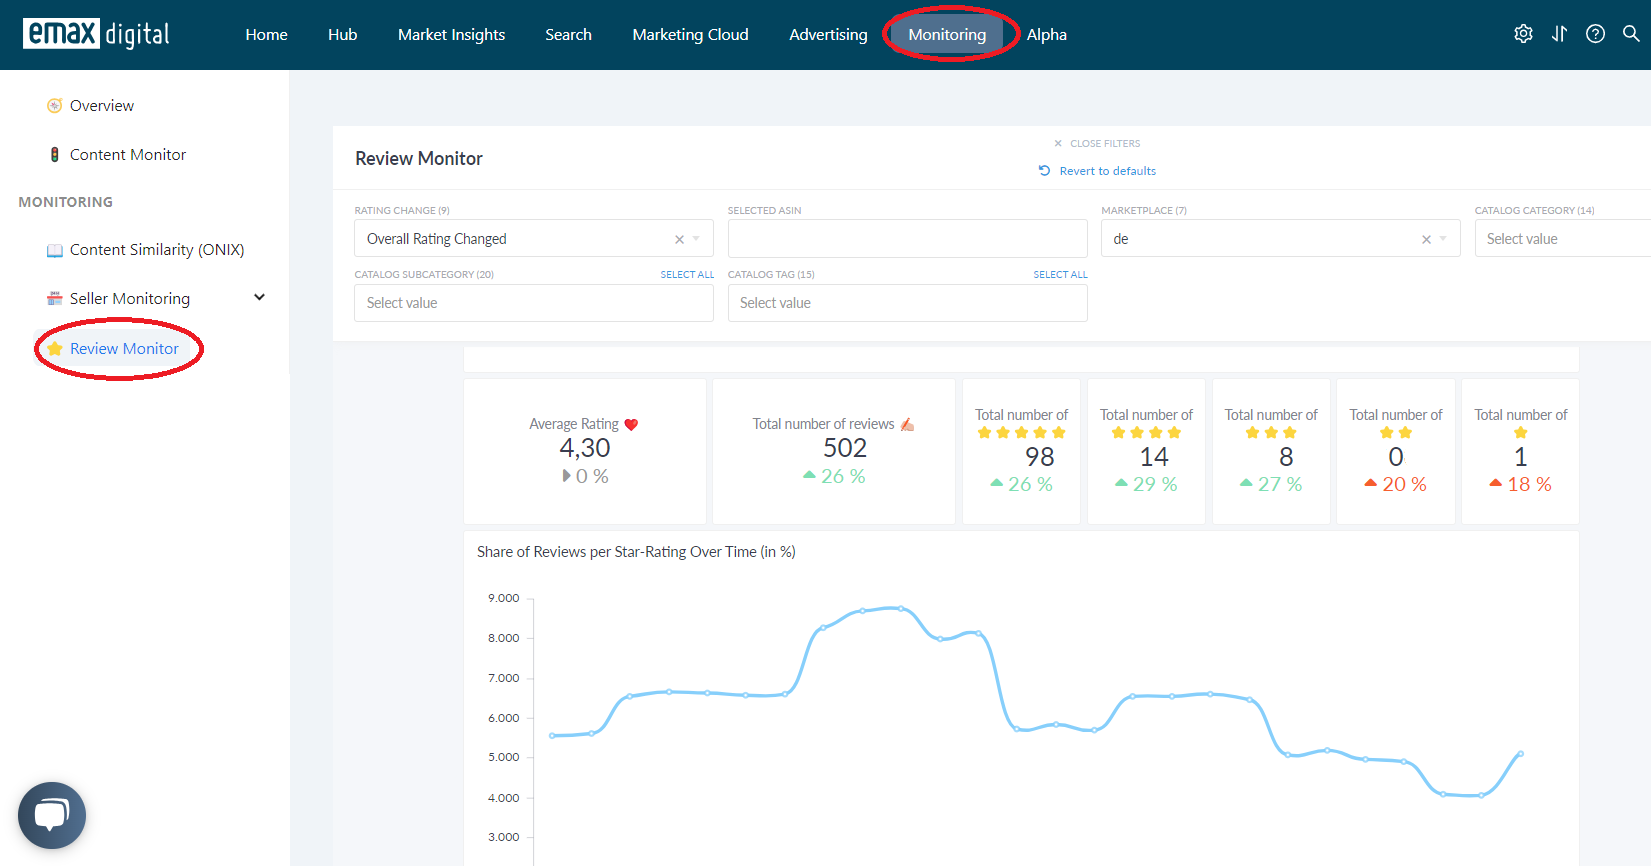Click the Revert to defaults arrow icon
The width and height of the screenshot is (1651, 866).
pos(1044,171)
